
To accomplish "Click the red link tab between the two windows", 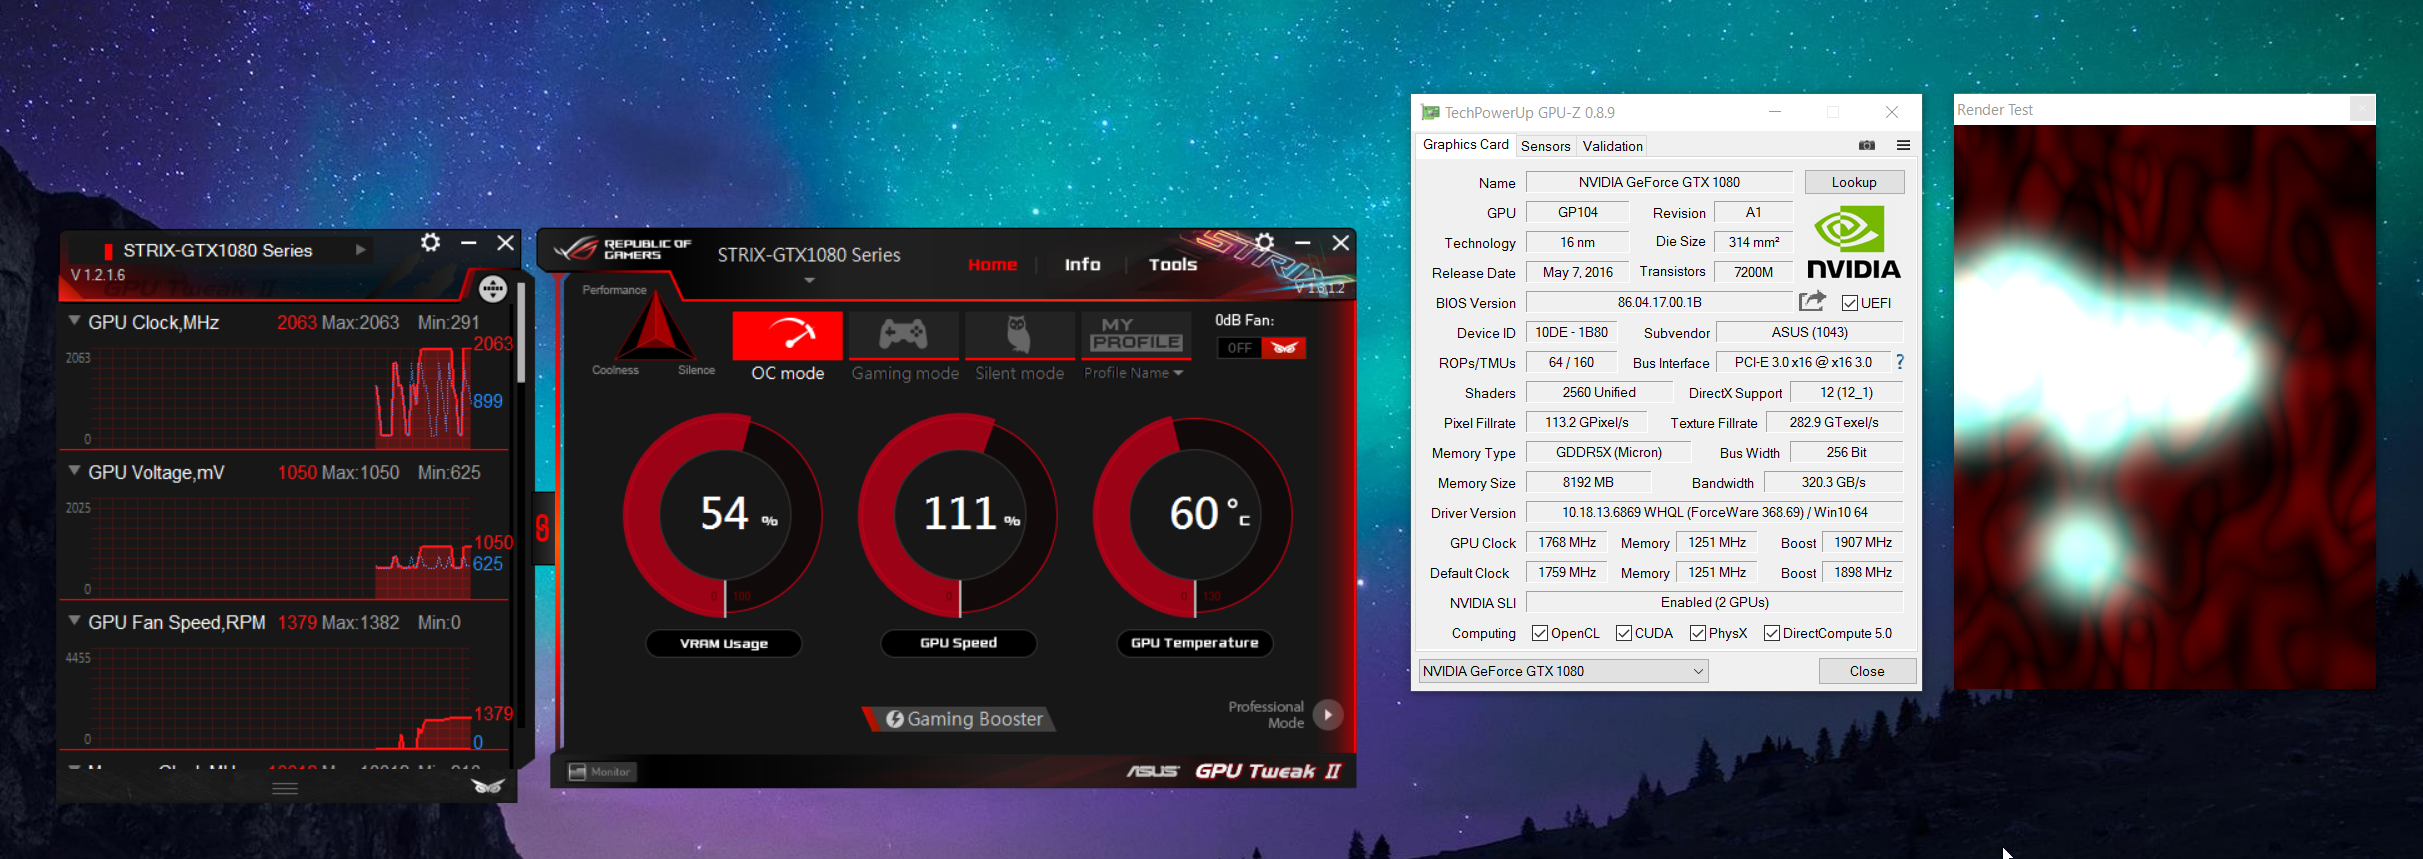I will tap(543, 528).
